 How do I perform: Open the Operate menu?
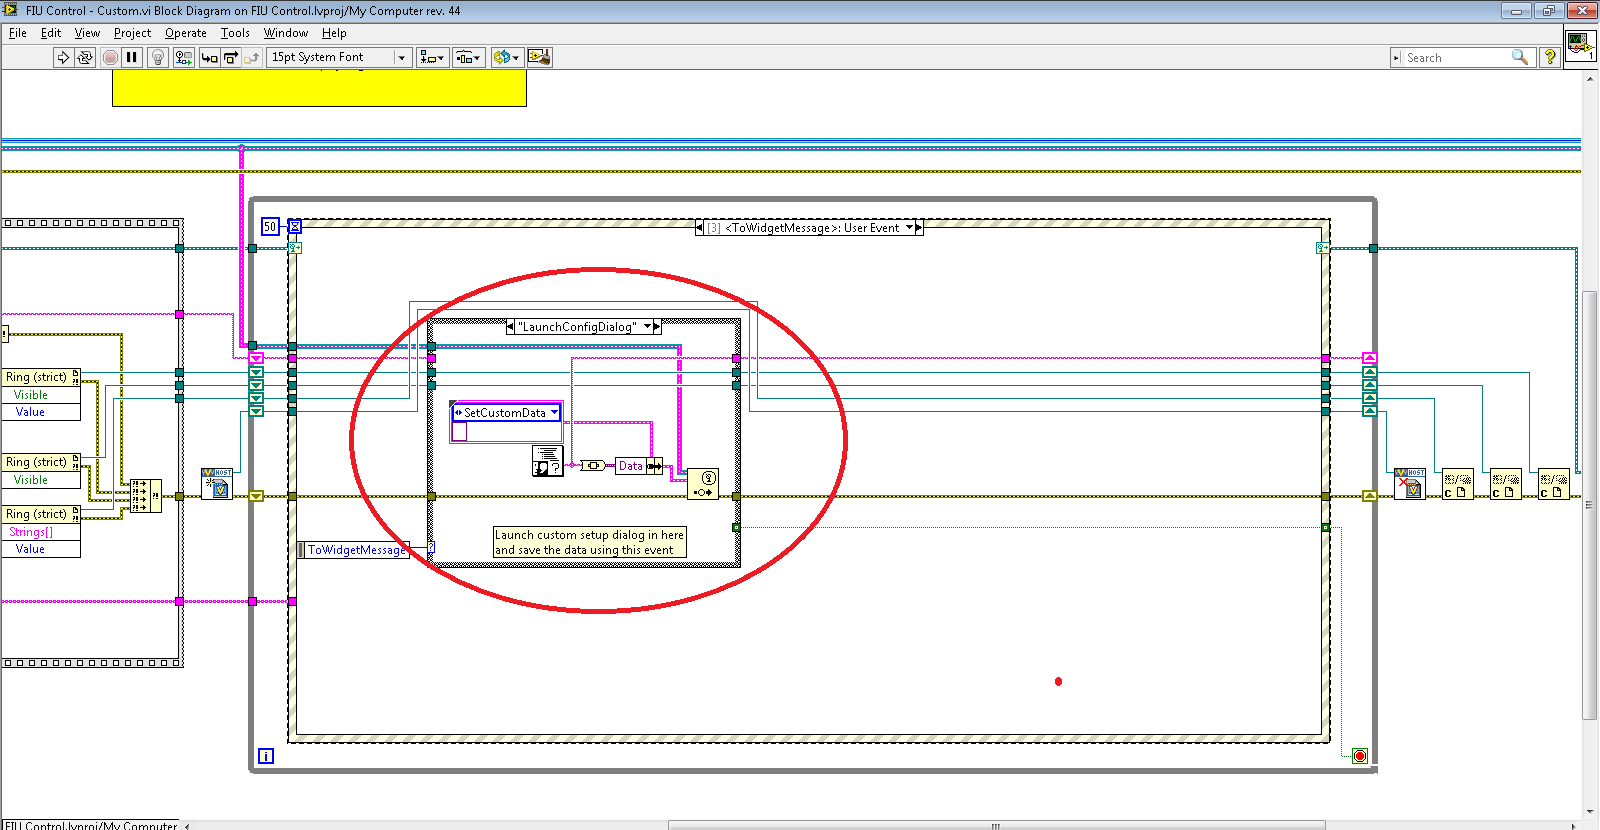186,33
